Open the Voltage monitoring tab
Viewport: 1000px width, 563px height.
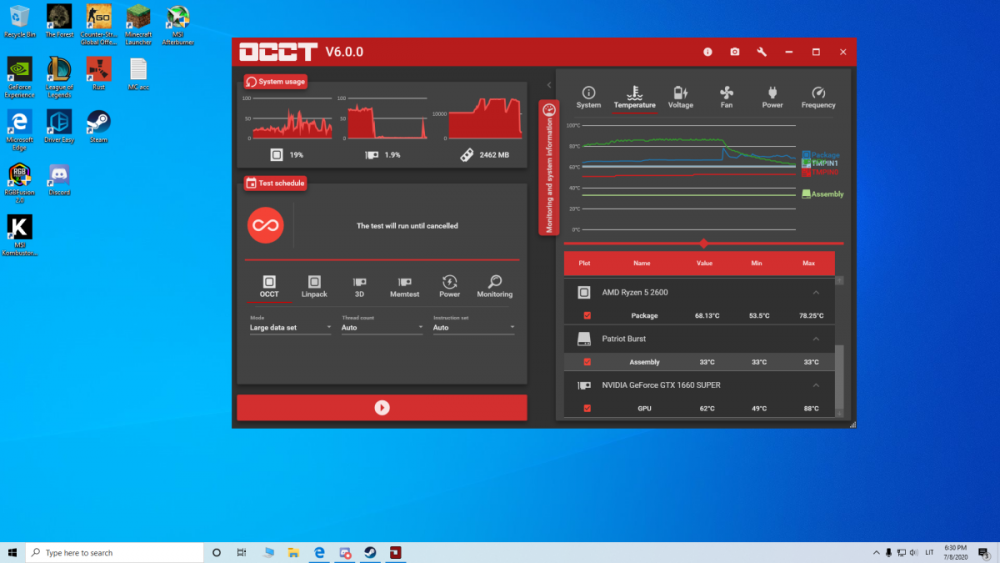click(x=680, y=98)
